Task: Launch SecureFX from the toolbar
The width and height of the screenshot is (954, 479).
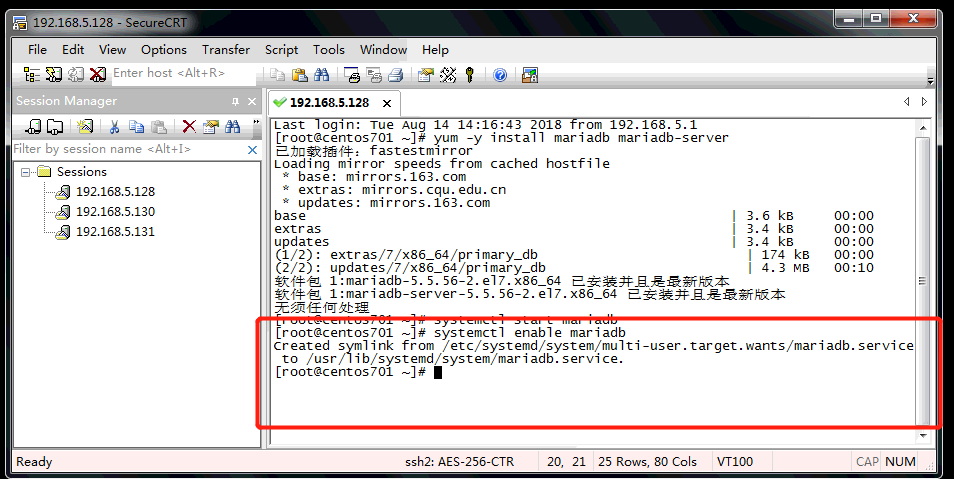Action: [530, 75]
